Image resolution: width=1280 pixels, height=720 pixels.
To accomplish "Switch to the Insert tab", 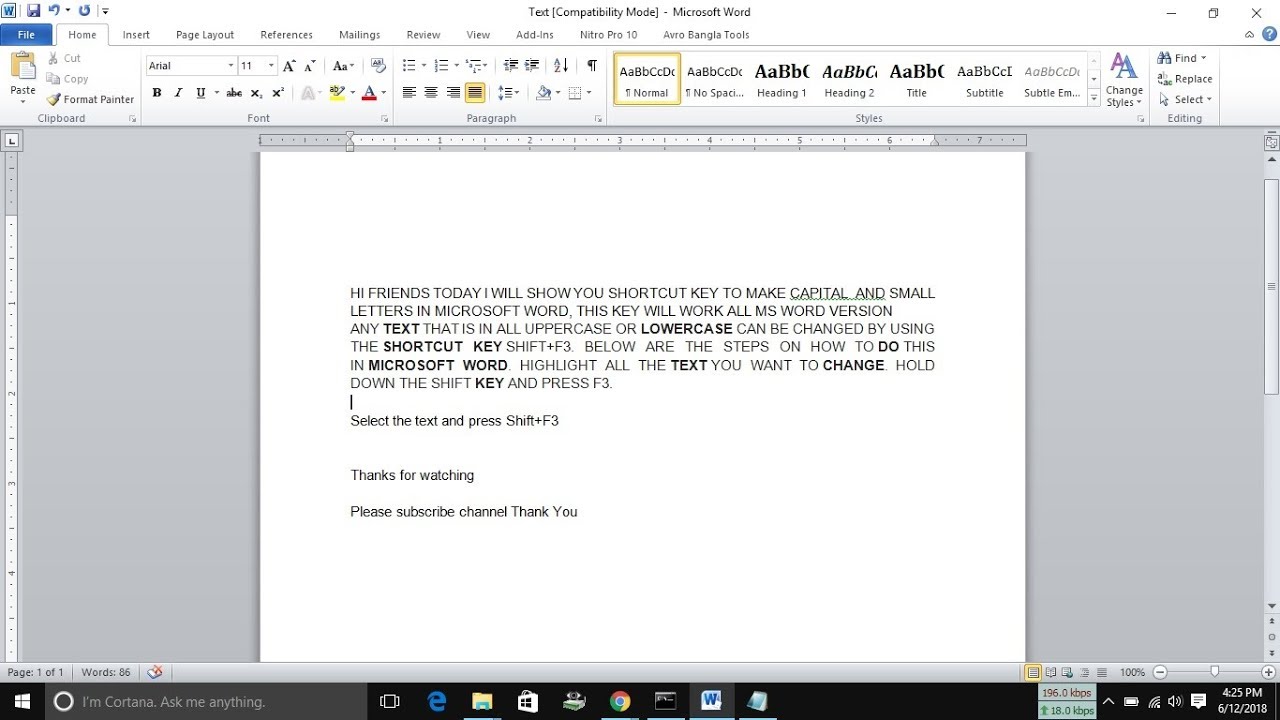I will click(x=136, y=35).
